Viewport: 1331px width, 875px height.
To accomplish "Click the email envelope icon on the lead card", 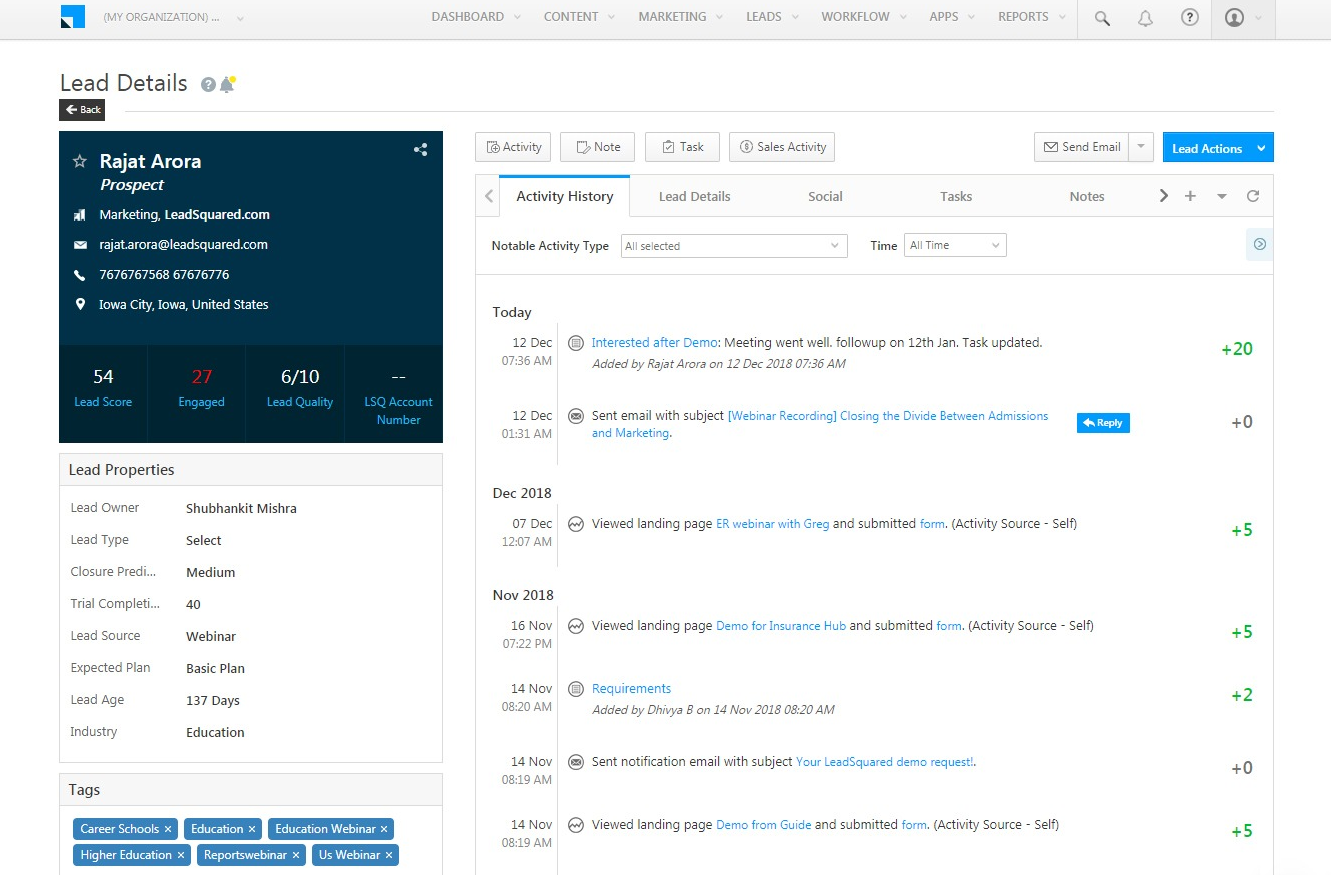I will click(x=80, y=245).
